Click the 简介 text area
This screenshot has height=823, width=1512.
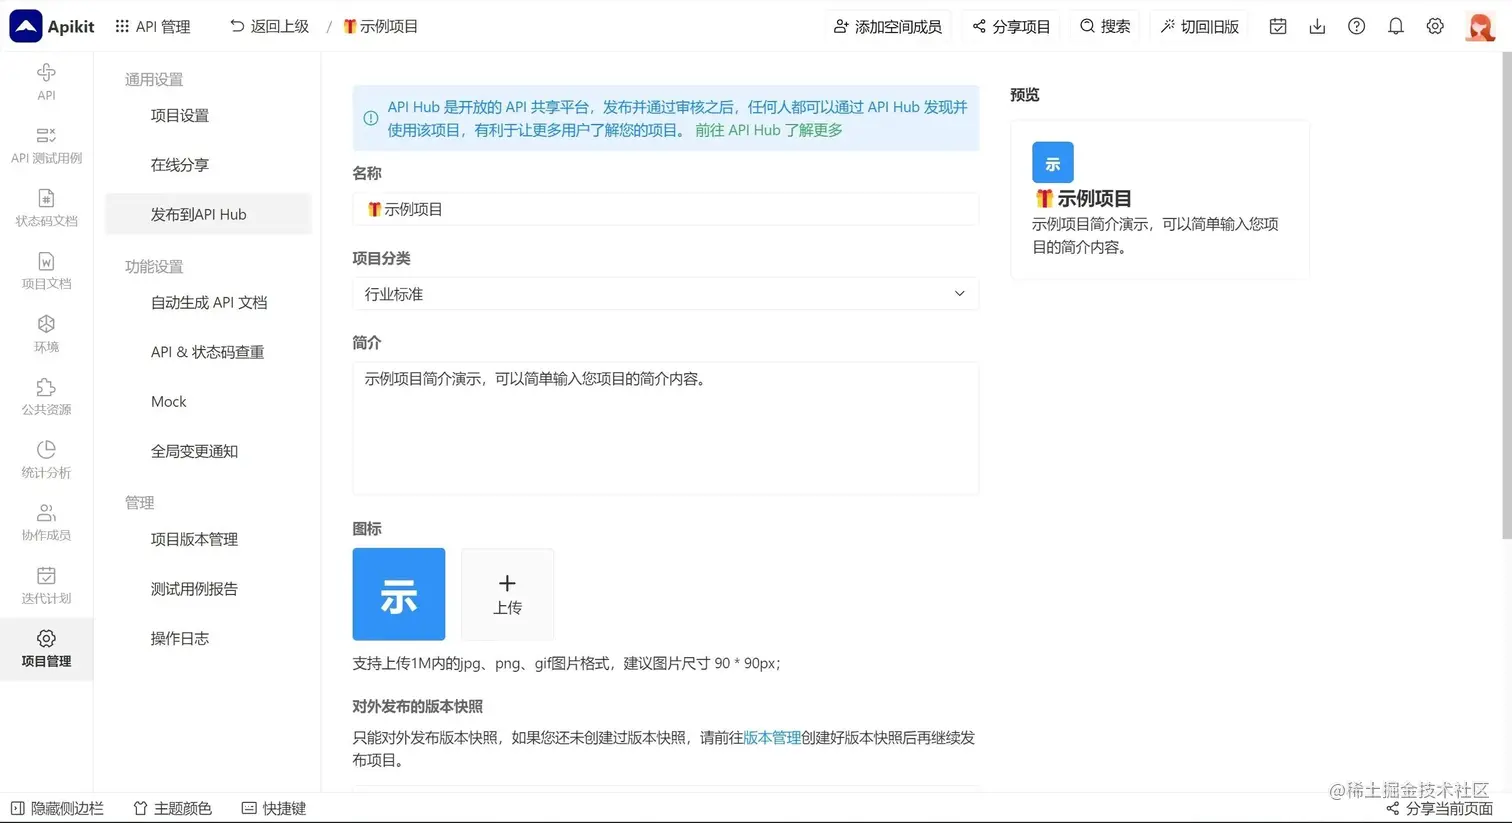click(x=665, y=428)
